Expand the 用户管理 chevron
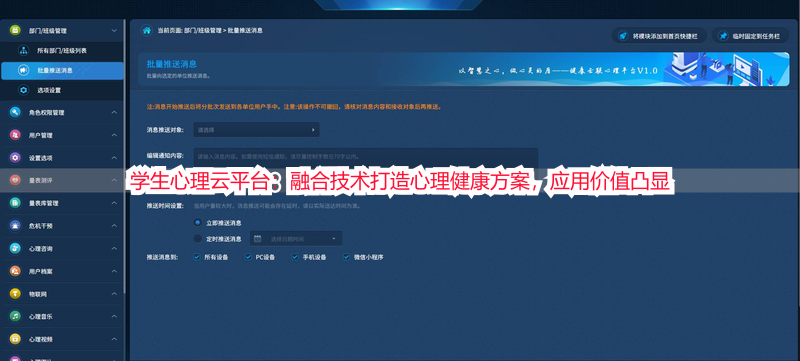Screen dimensions: 800x361 point(114,135)
